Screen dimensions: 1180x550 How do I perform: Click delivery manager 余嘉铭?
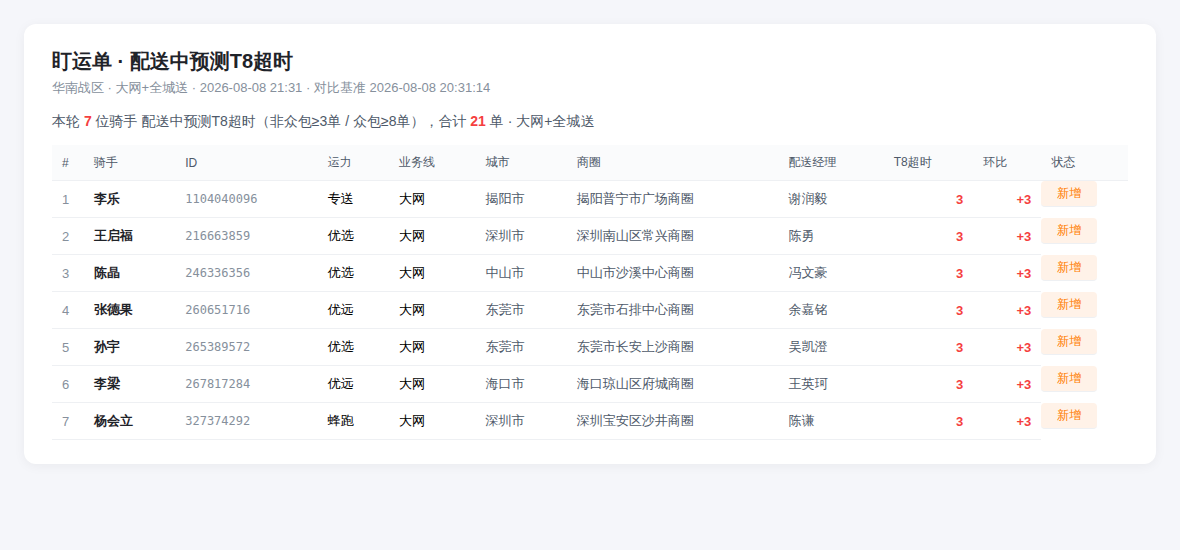(x=807, y=310)
